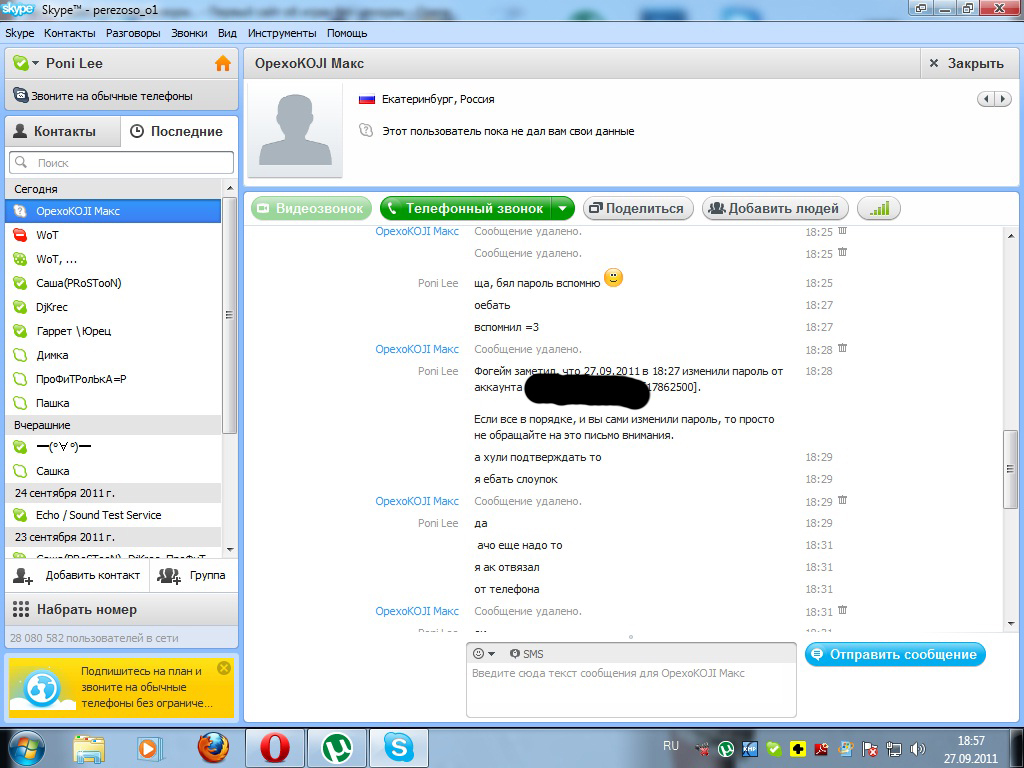The height and width of the screenshot is (768, 1024).
Task: Expand profile panel arrows at top right
Action: tap(994, 99)
